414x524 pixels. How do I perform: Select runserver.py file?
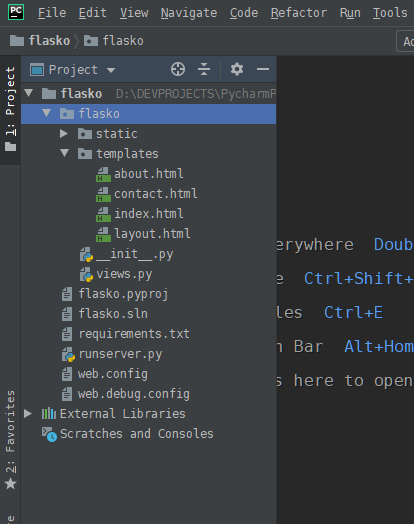coord(149,354)
